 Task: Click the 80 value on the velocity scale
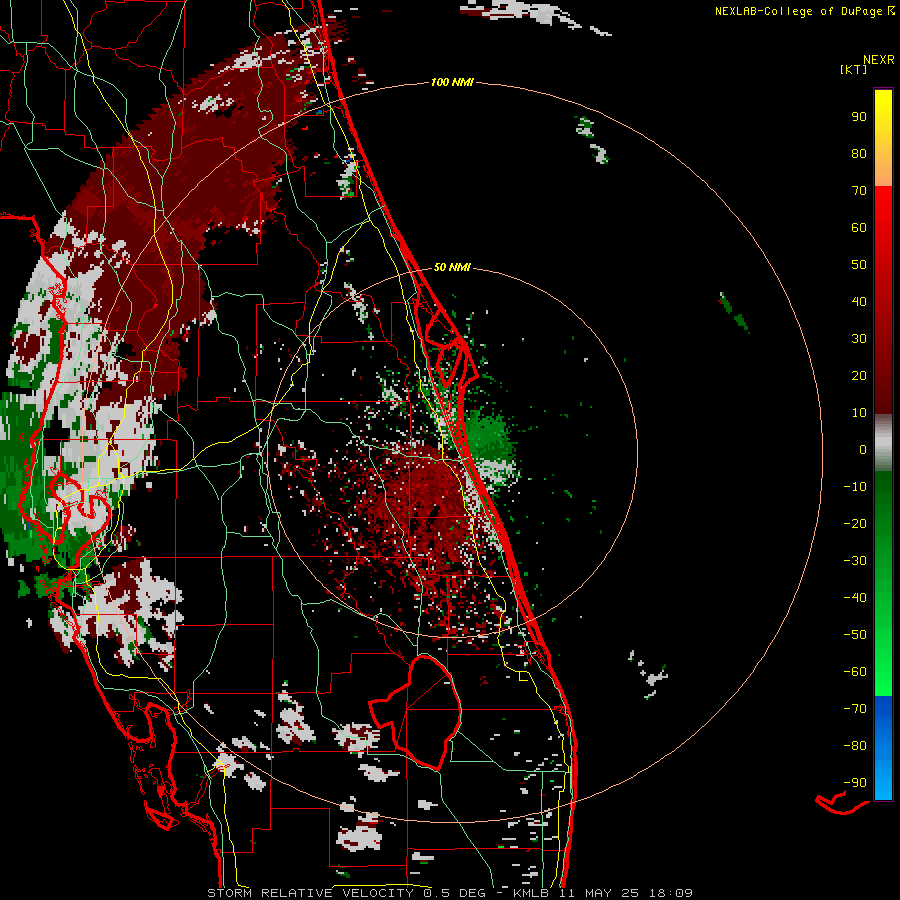click(x=859, y=153)
